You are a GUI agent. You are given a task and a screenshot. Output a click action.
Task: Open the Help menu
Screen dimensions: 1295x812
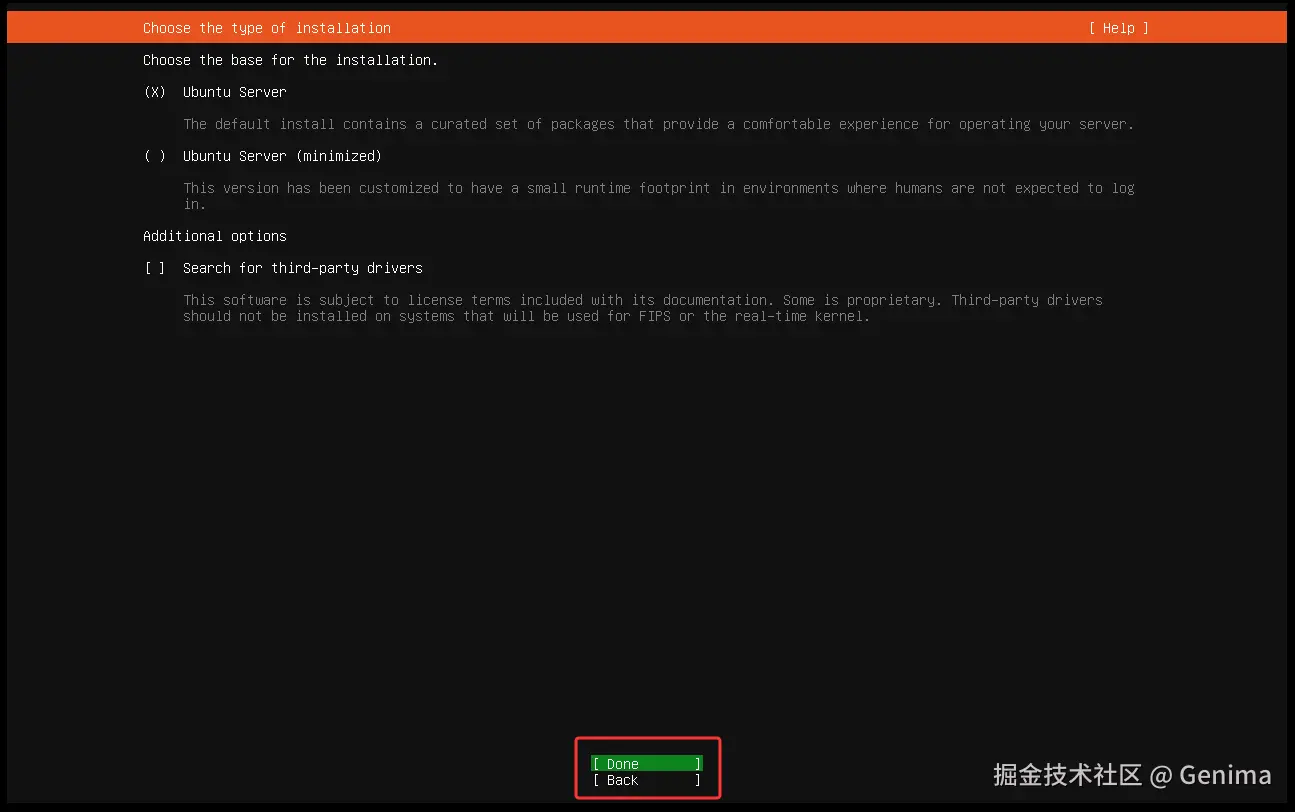tap(1119, 28)
